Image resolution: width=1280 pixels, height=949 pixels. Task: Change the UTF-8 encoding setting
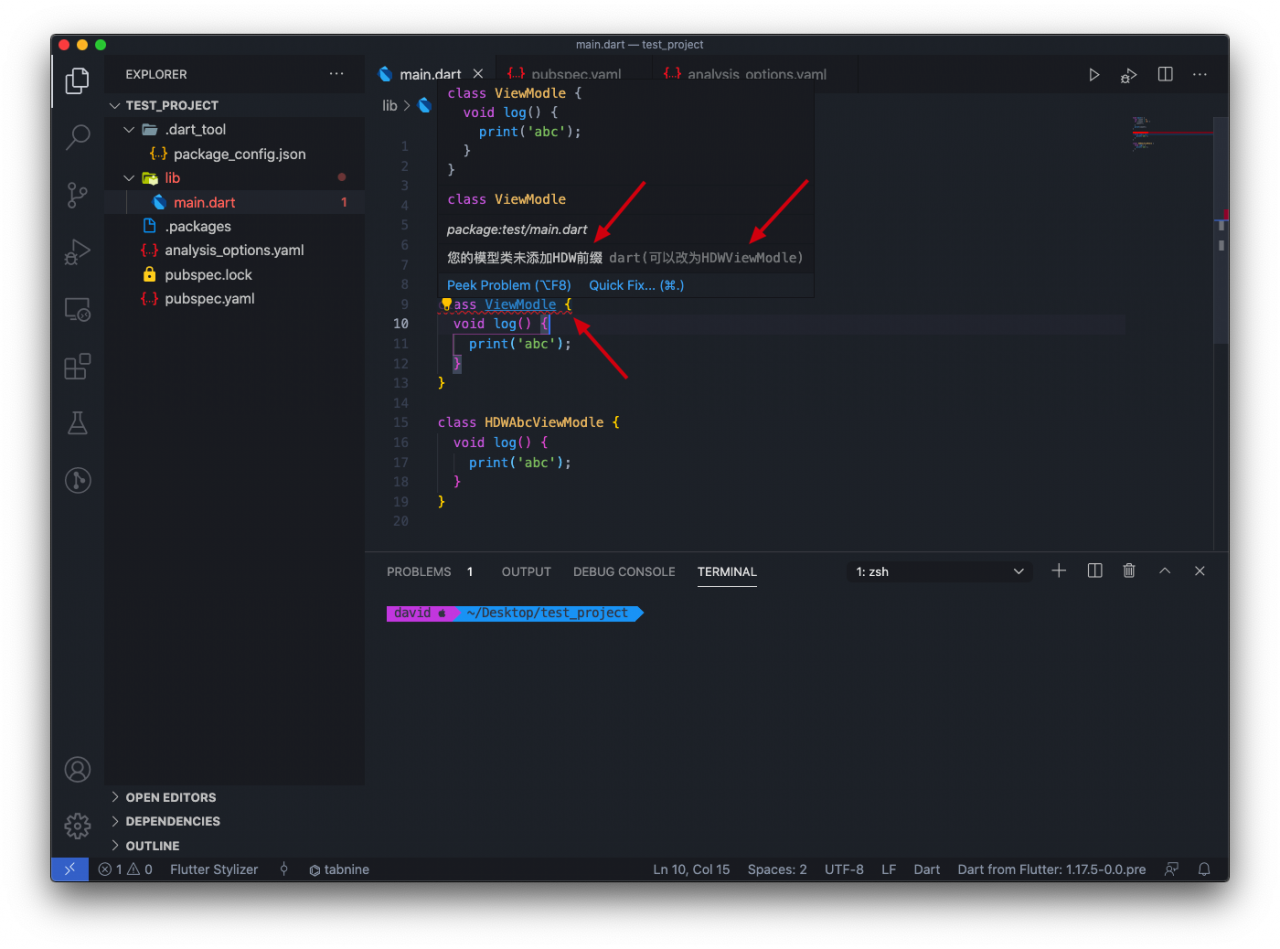(x=844, y=869)
